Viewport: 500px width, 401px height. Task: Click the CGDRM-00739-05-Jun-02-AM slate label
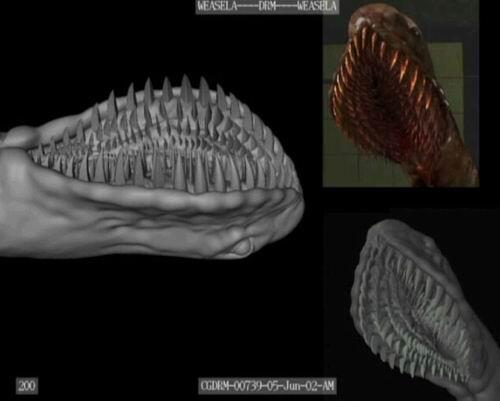coord(267,386)
